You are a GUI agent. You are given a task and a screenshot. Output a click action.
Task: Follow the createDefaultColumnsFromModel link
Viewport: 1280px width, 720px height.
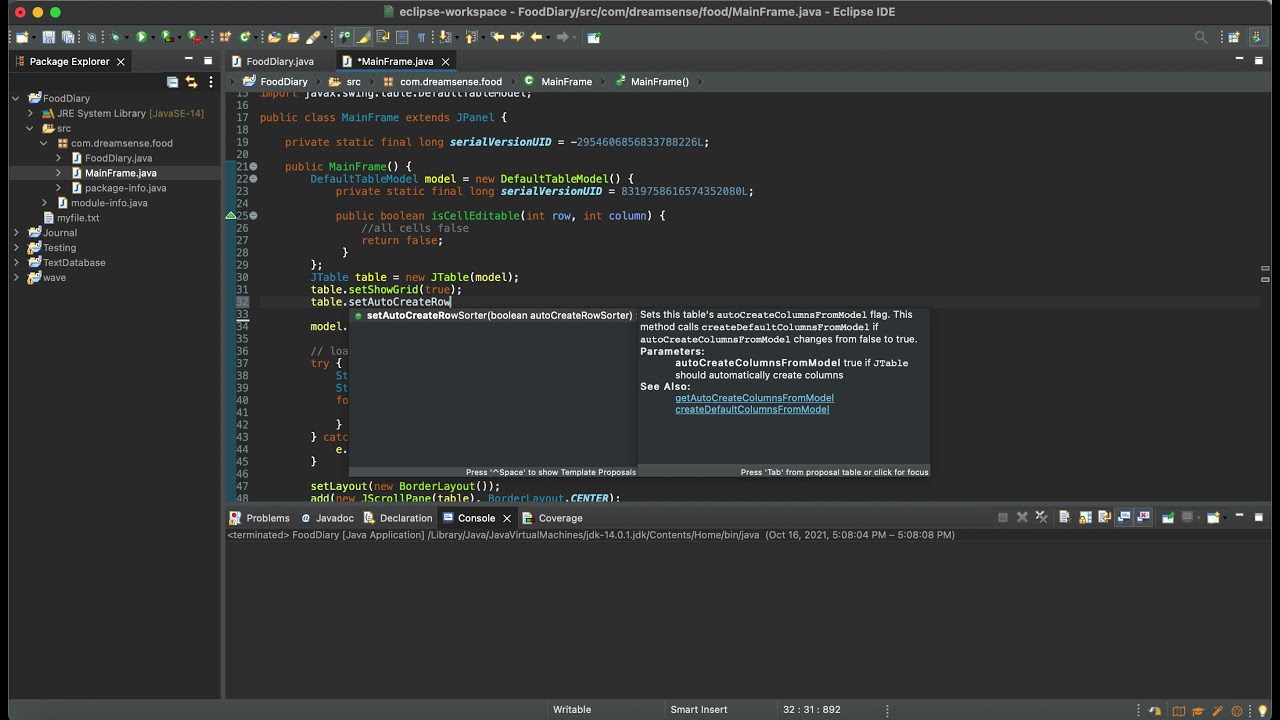pyautogui.click(x=751, y=410)
